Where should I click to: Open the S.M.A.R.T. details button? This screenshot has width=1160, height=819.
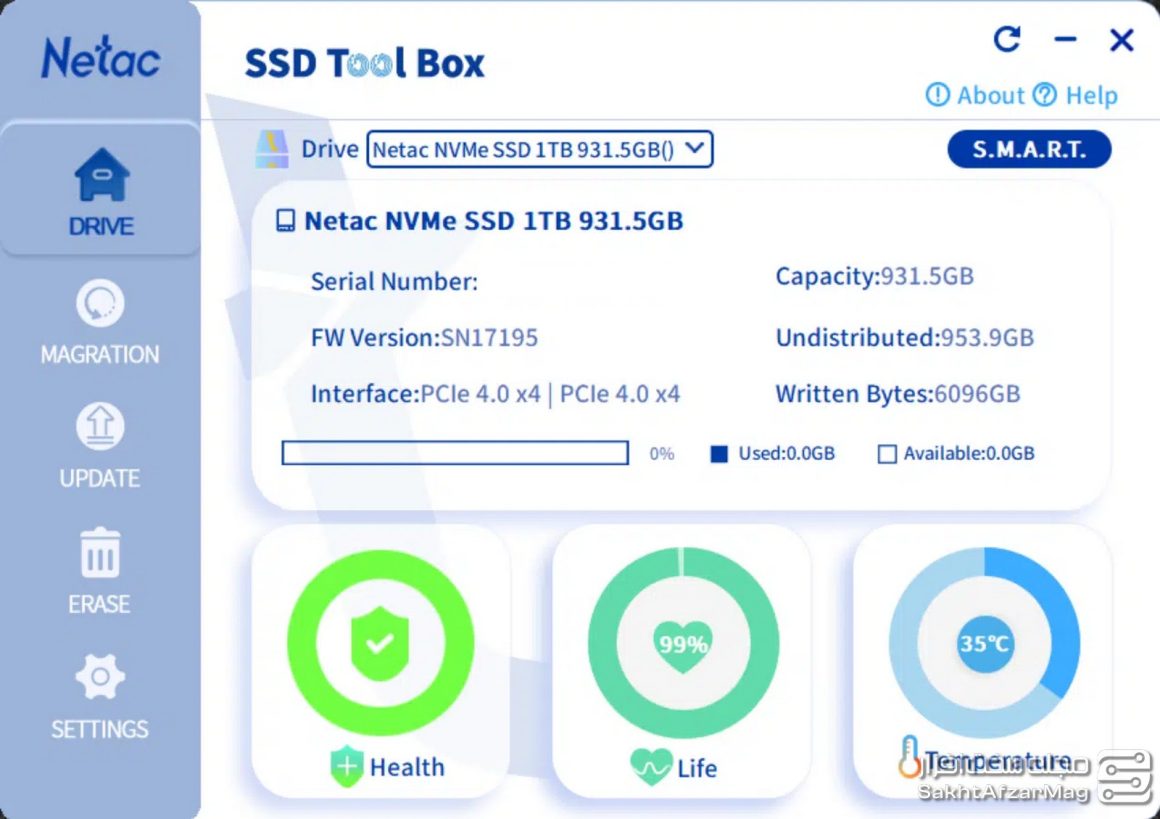(x=1028, y=150)
